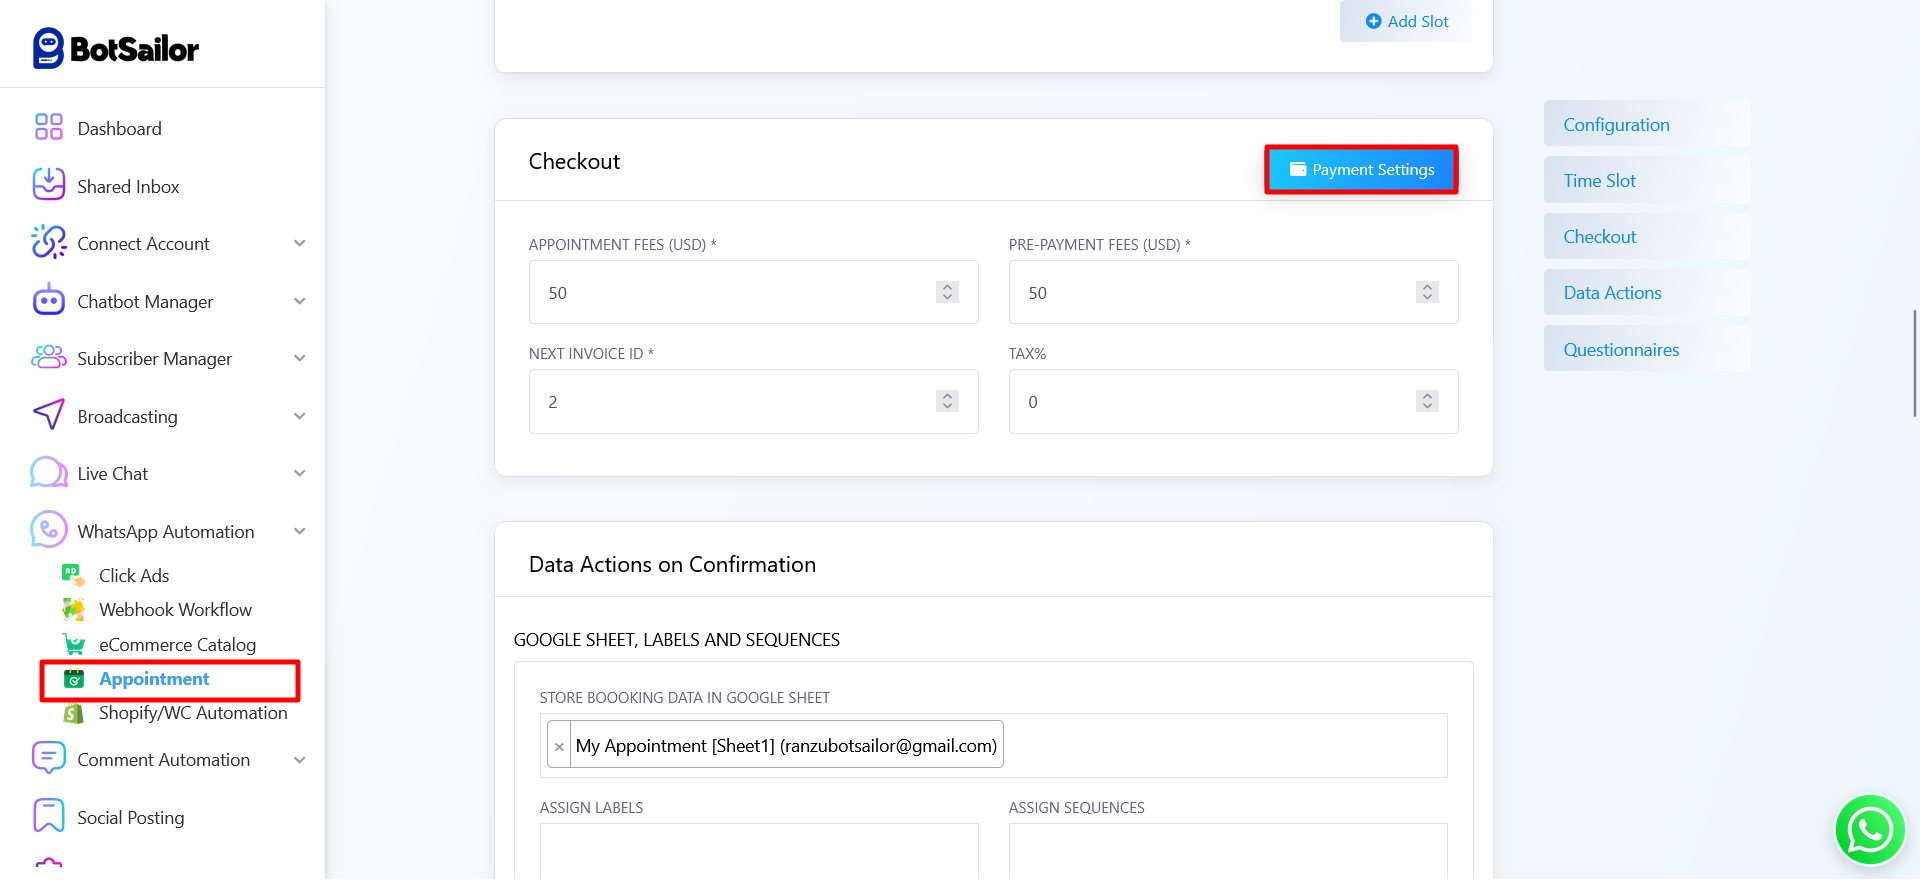Screen dimensions: 1920x880
Task: Jump to Questionnaires section link
Action: 1621,349
